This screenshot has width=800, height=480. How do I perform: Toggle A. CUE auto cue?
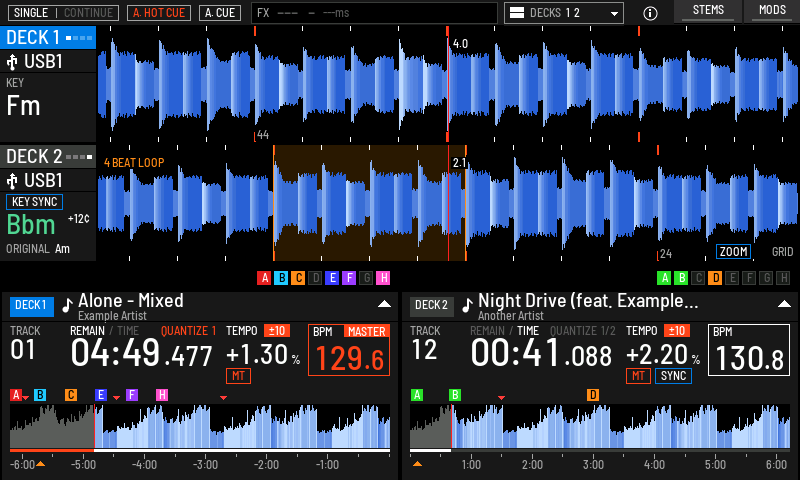(220, 13)
